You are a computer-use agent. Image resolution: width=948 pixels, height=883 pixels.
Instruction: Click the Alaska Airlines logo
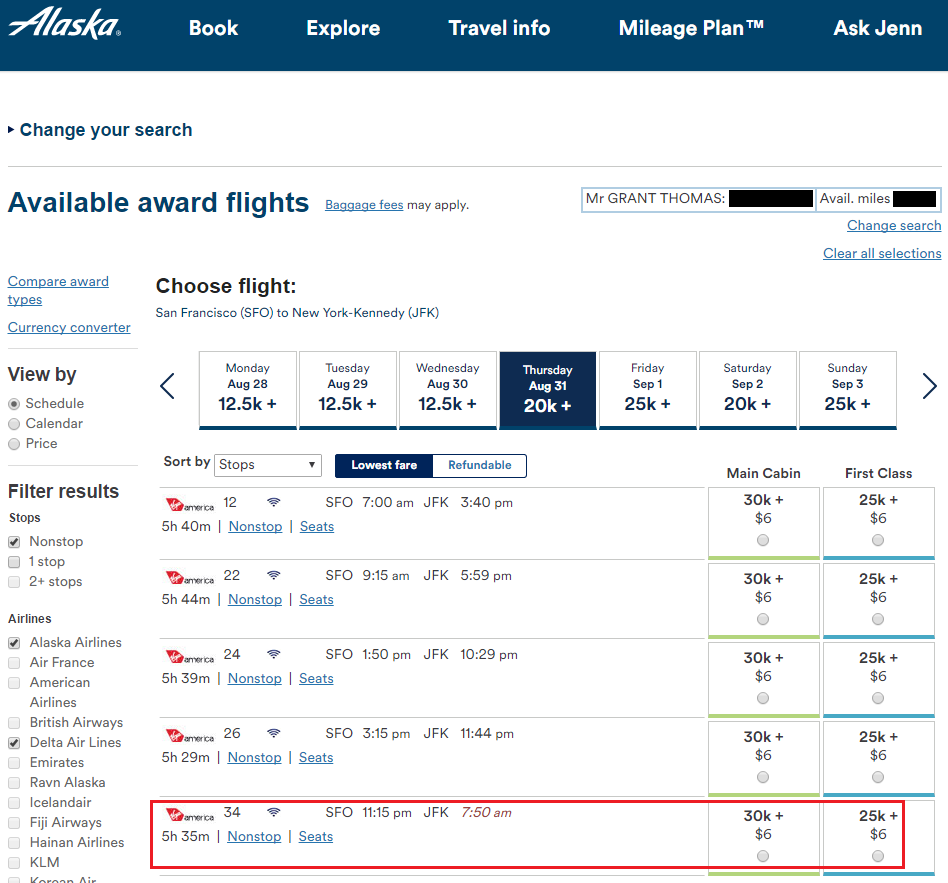click(64, 24)
